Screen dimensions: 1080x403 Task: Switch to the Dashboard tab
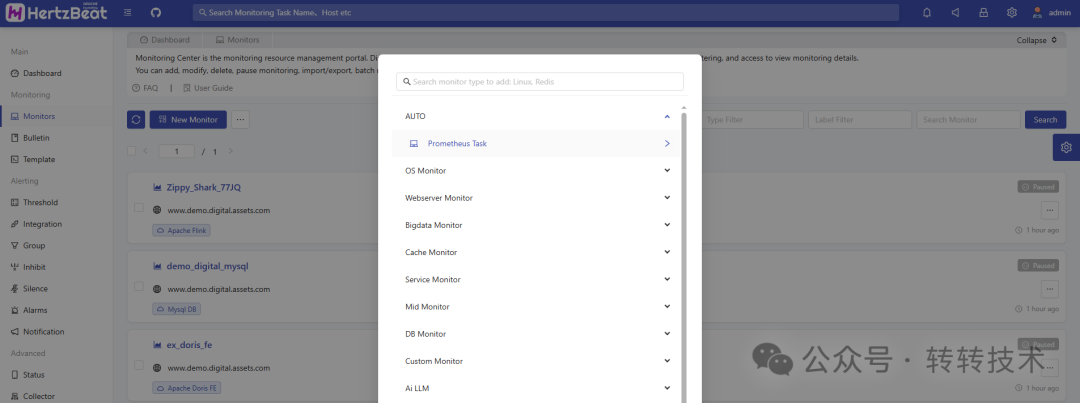[165, 40]
